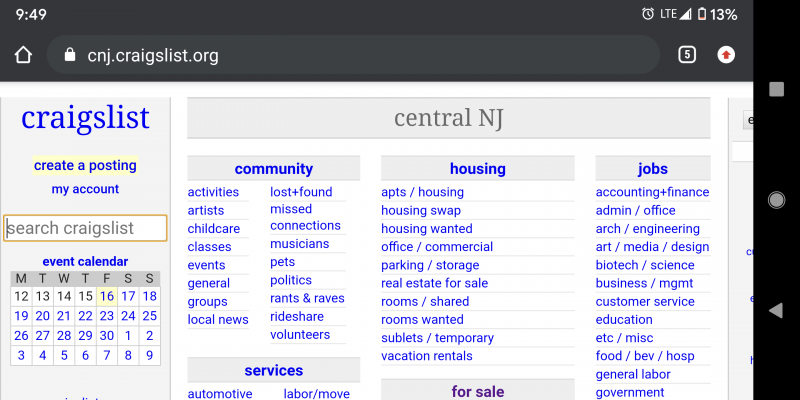Open general community link
Viewport: 800px width, 400px height.
pos(209,283)
